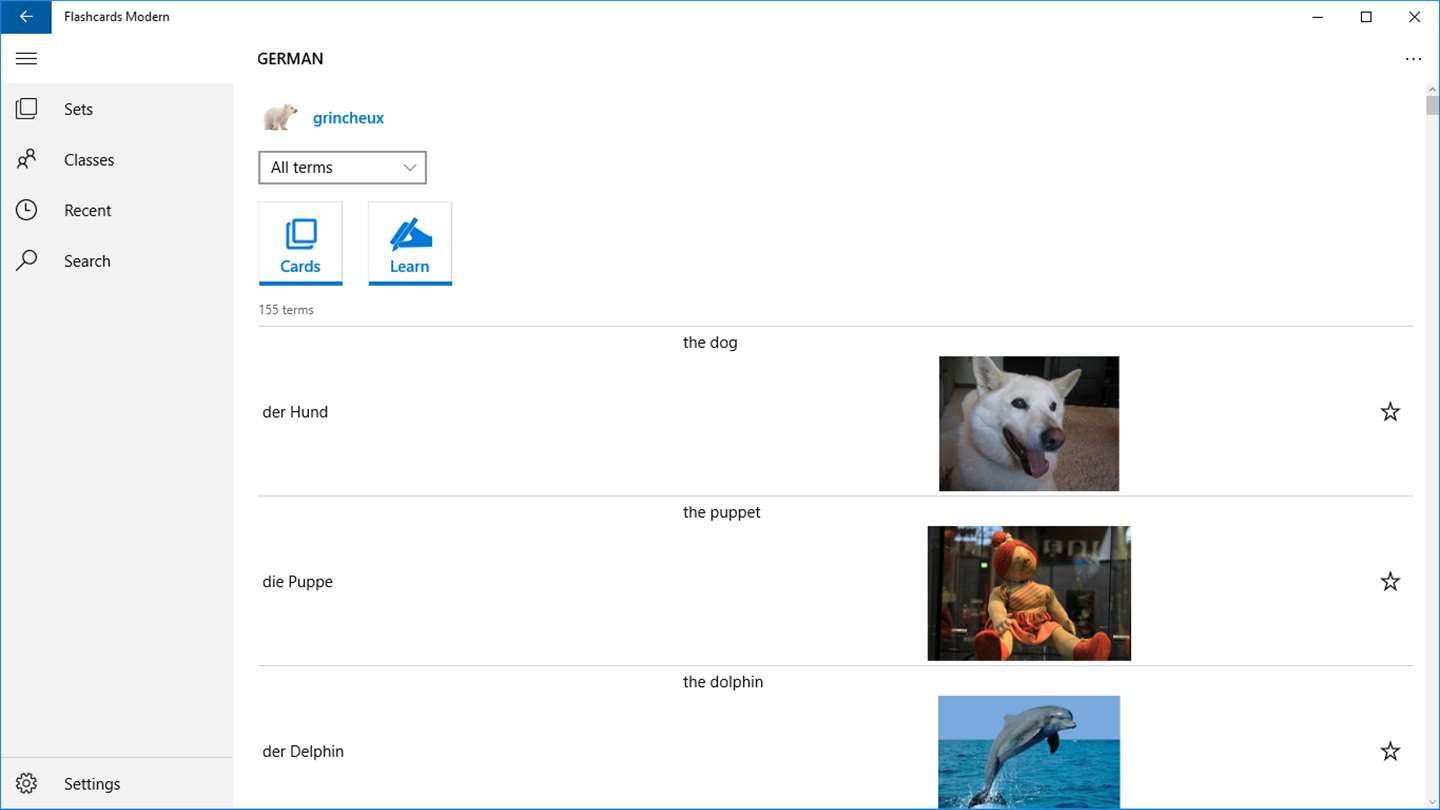The height and width of the screenshot is (810, 1440).
Task: Click the definition "the puppet"
Action: [x=722, y=512]
